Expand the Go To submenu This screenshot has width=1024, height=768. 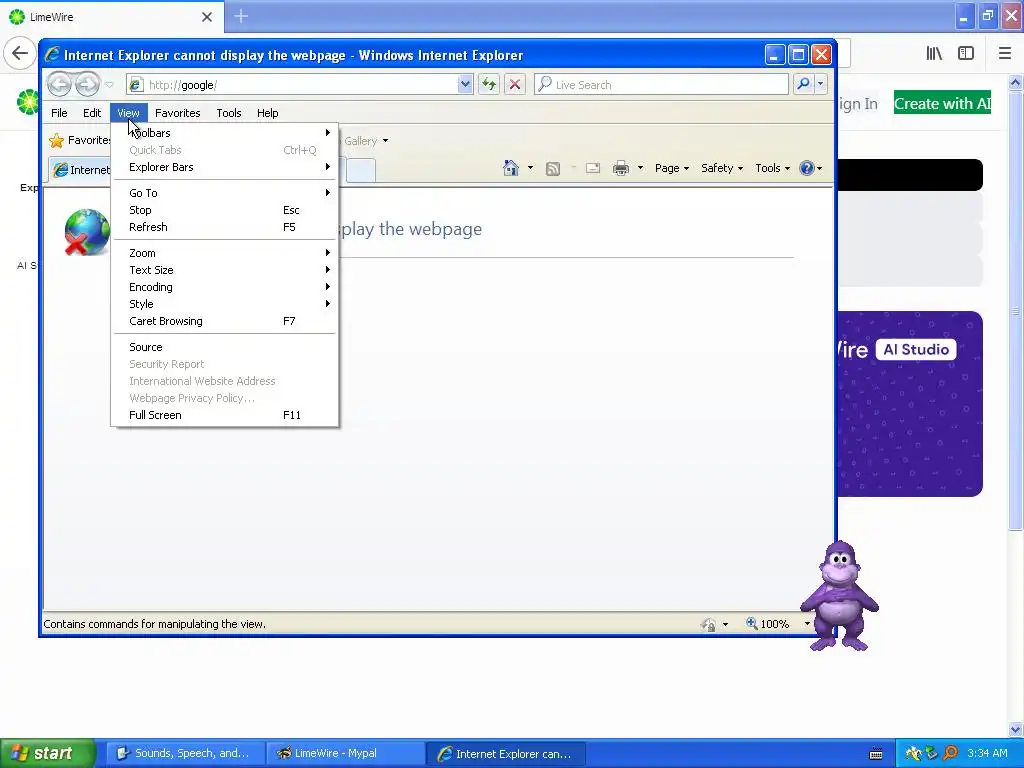pyautogui.click(x=225, y=193)
